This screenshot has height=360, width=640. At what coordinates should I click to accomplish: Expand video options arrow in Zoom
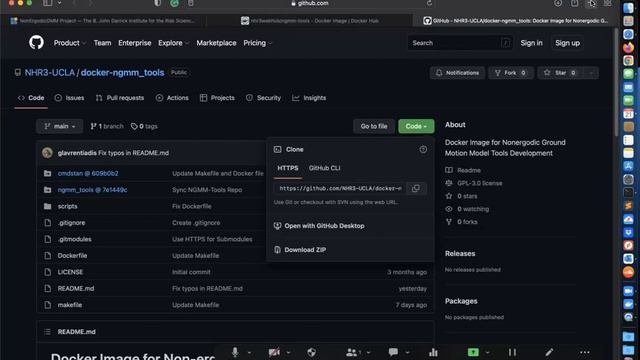288,353
